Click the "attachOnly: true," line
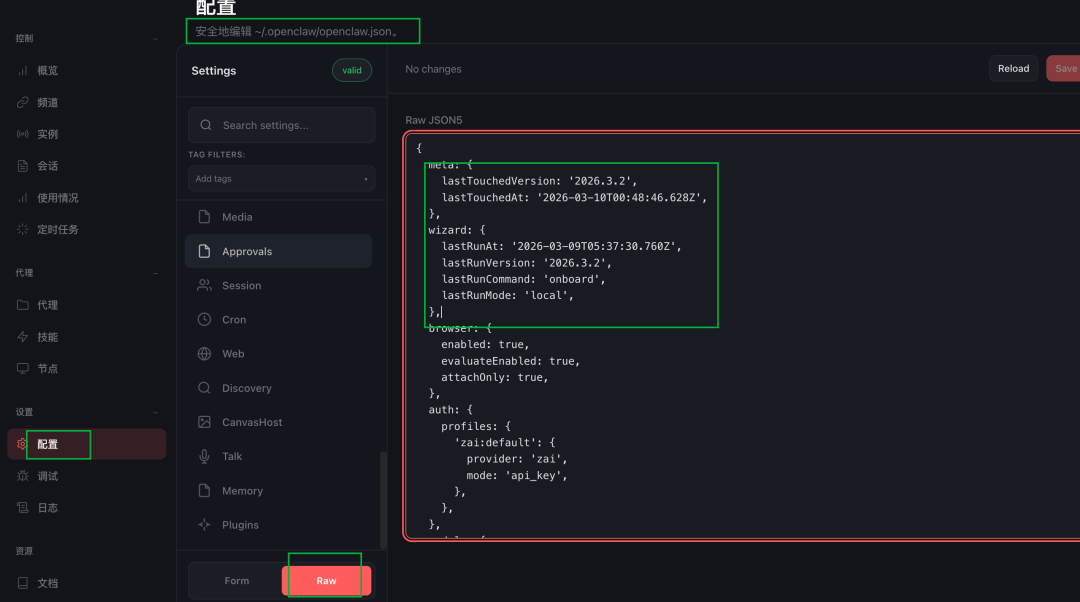The height and width of the screenshot is (602, 1080). pos(495,377)
